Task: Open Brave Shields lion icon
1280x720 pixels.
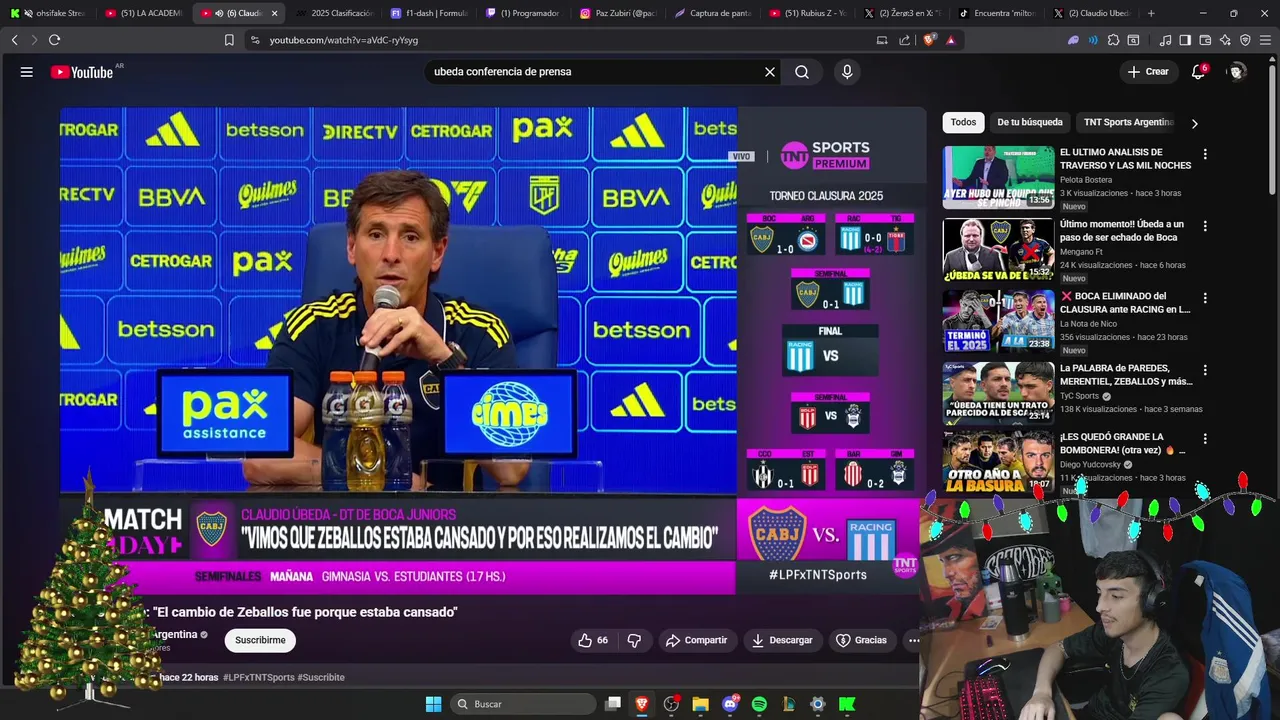Action: [929, 40]
